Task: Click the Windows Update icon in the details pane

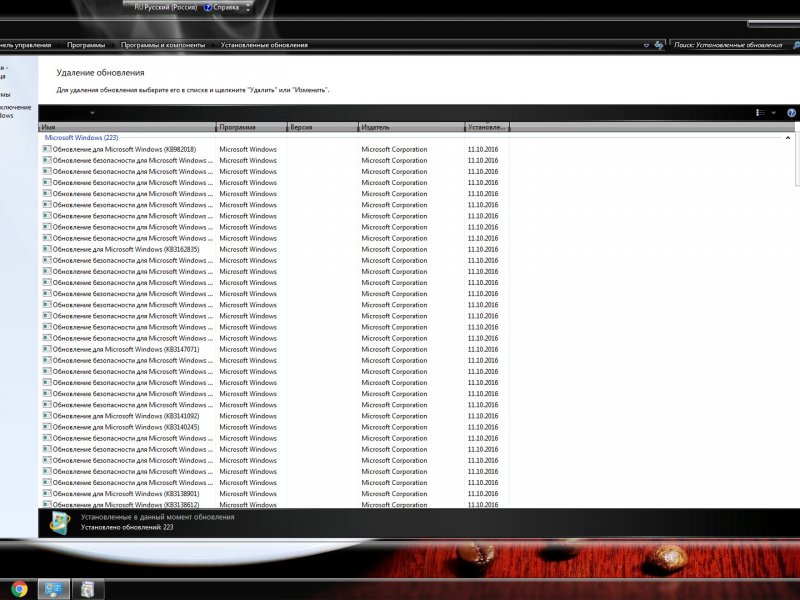Action: (x=60, y=522)
